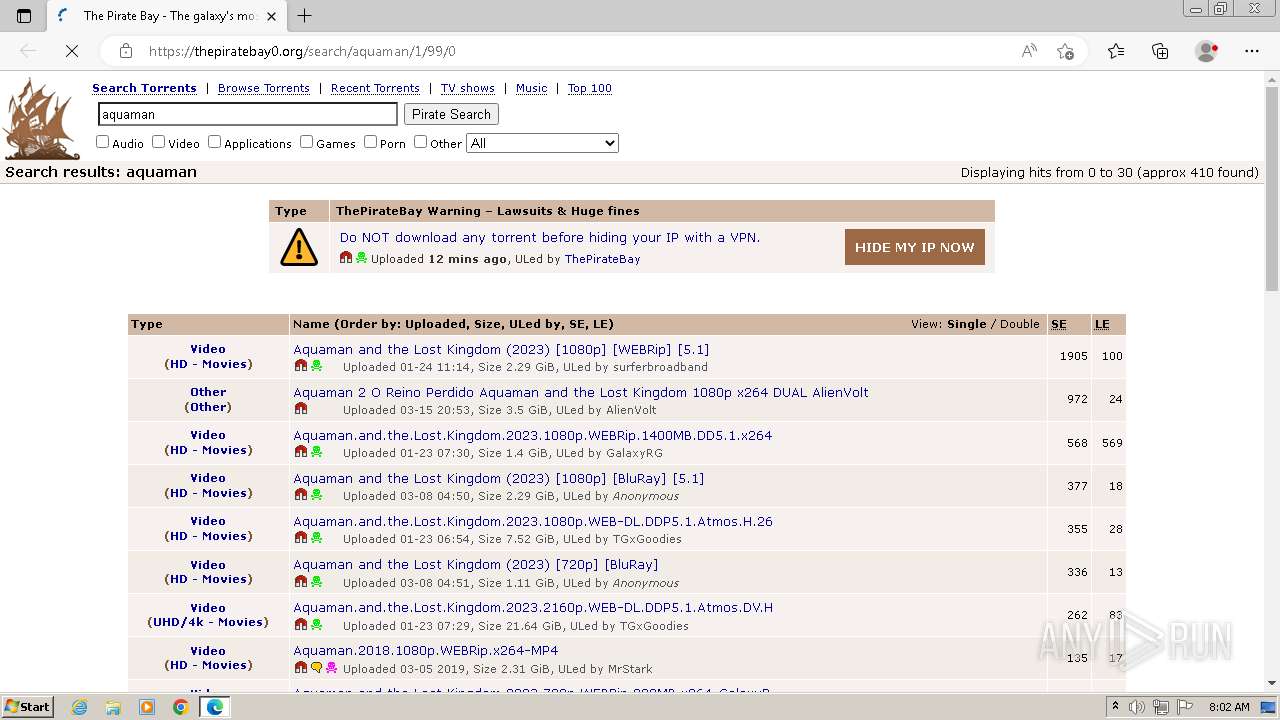Open Edge Settings and more menu
This screenshot has width=1280, height=720.
pos(1252,51)
